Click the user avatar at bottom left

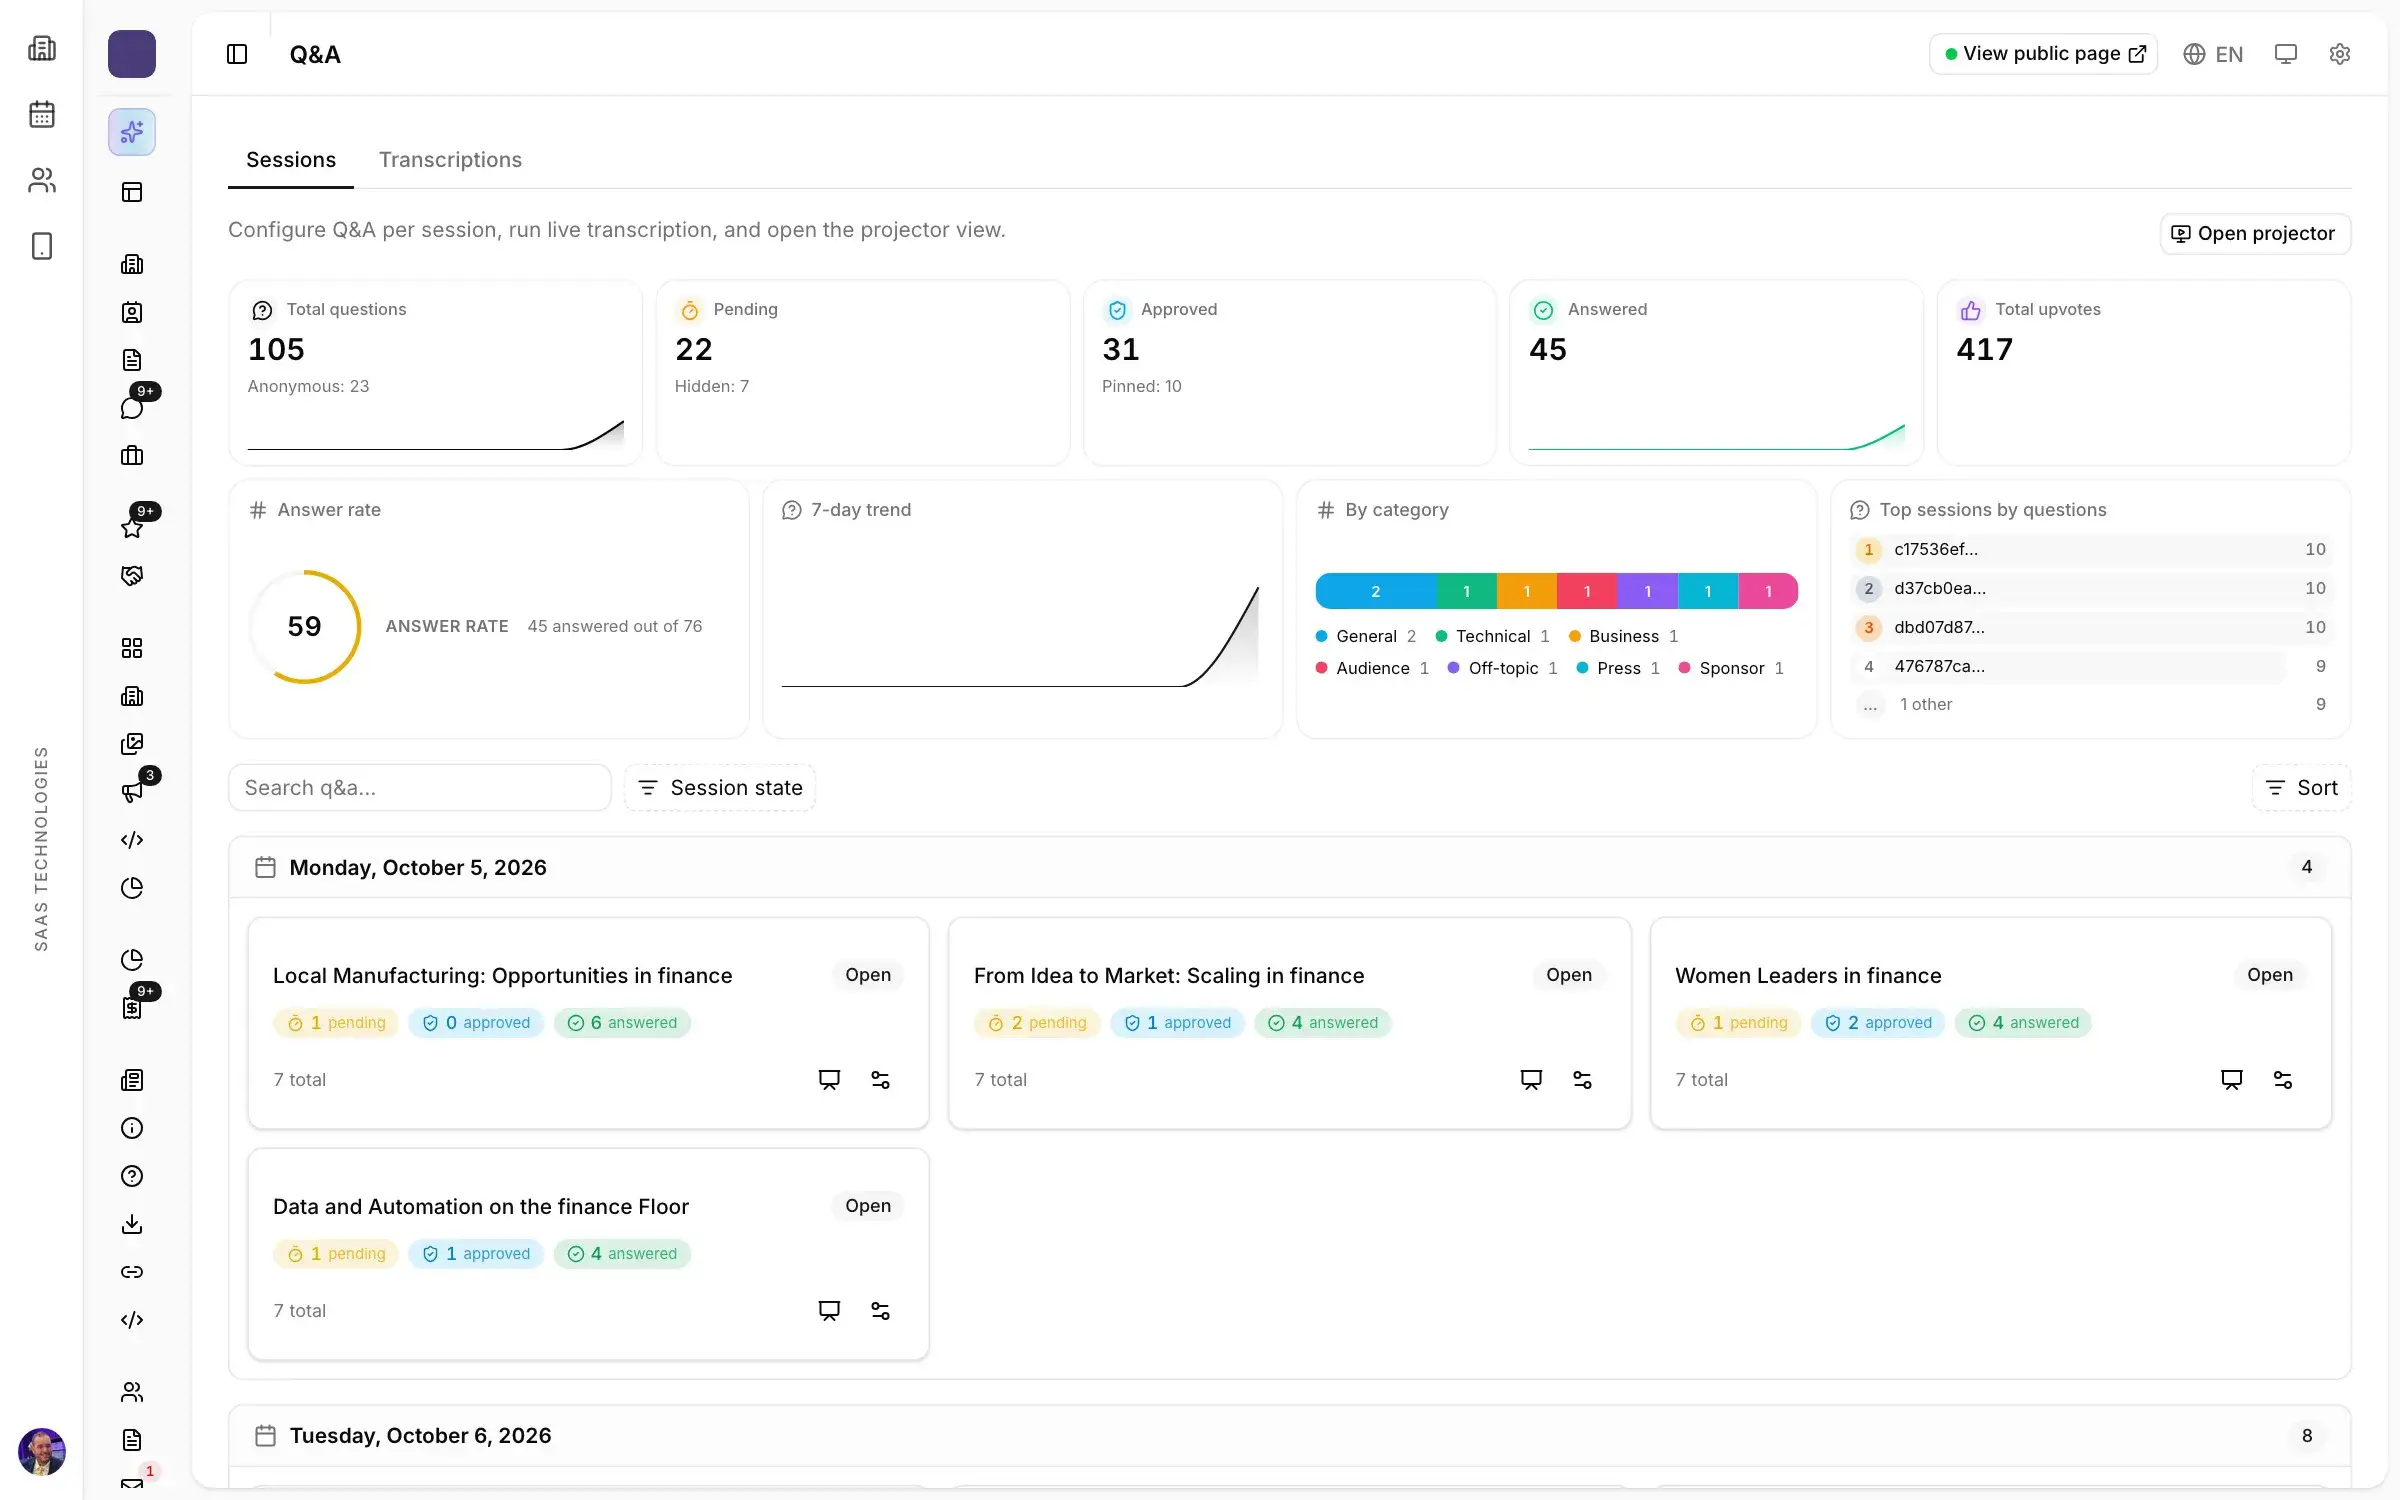[x=42, y=1451]
